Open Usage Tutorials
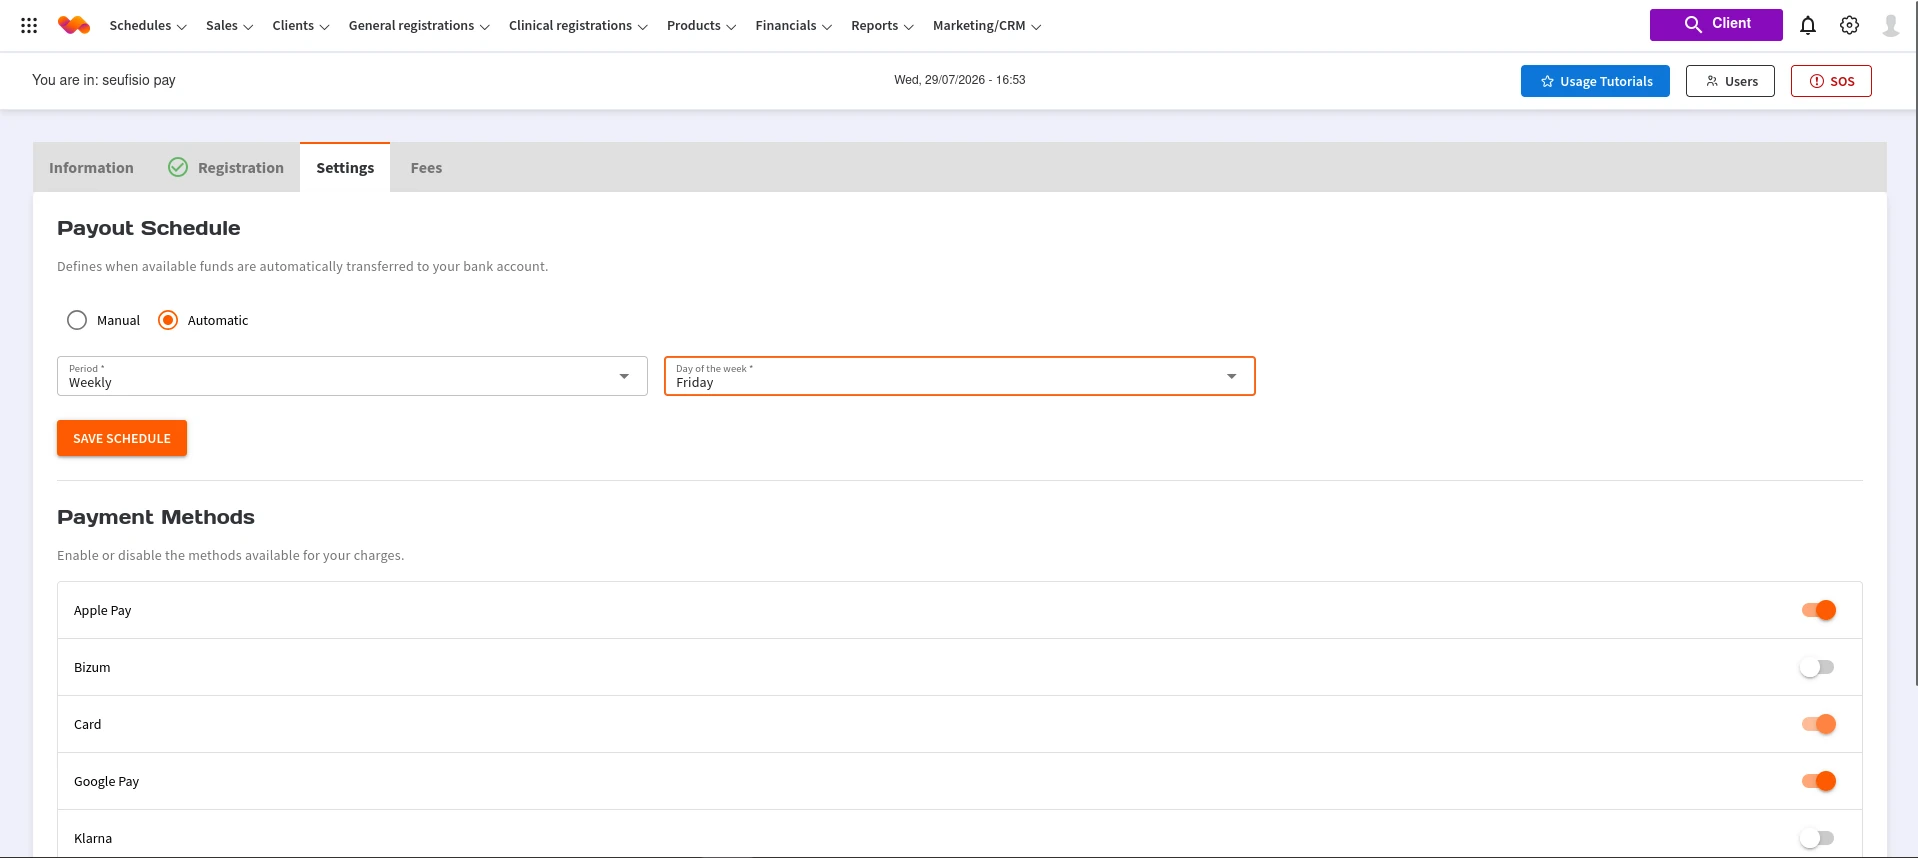Viewport: 1918px width, 858px height. pyautogui.click(x=1595, y=81)
